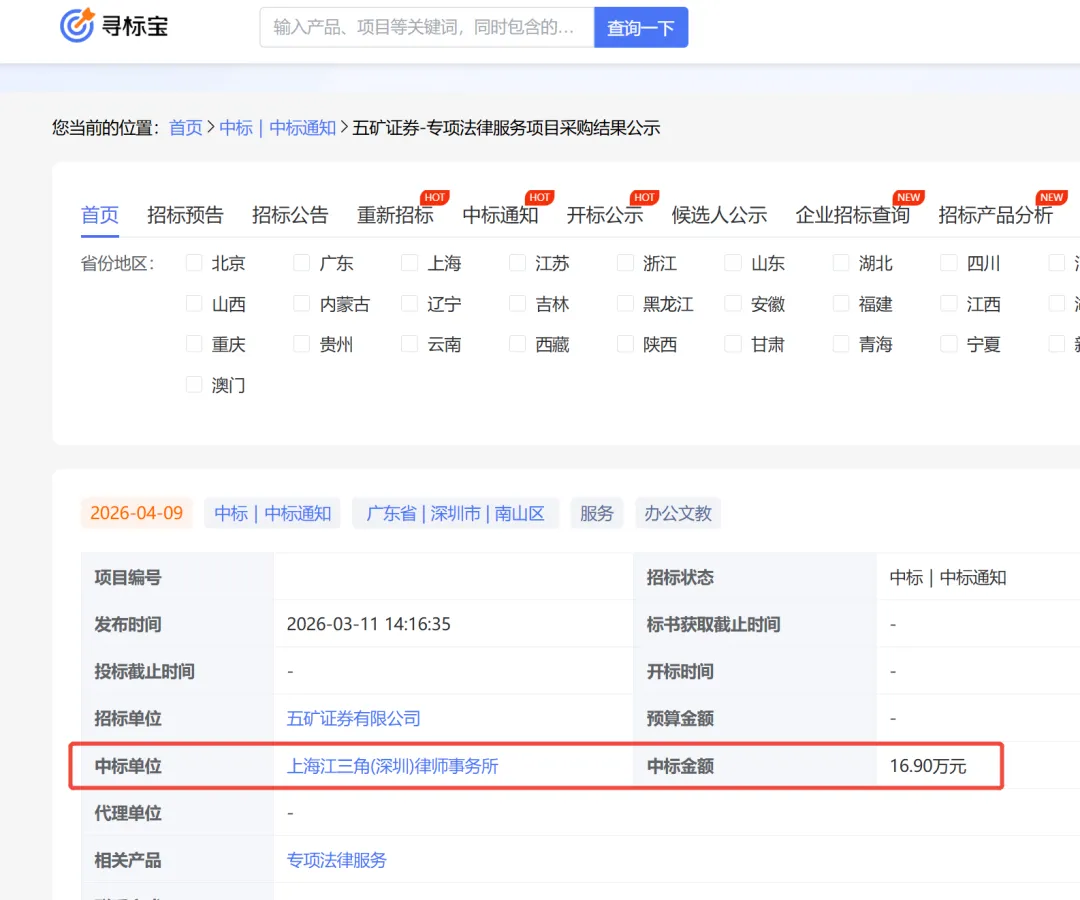Check the 广东 region checkbox
Image resolution: width=1080 pixels, height=900 pixels.
click(x=302, y=263)
